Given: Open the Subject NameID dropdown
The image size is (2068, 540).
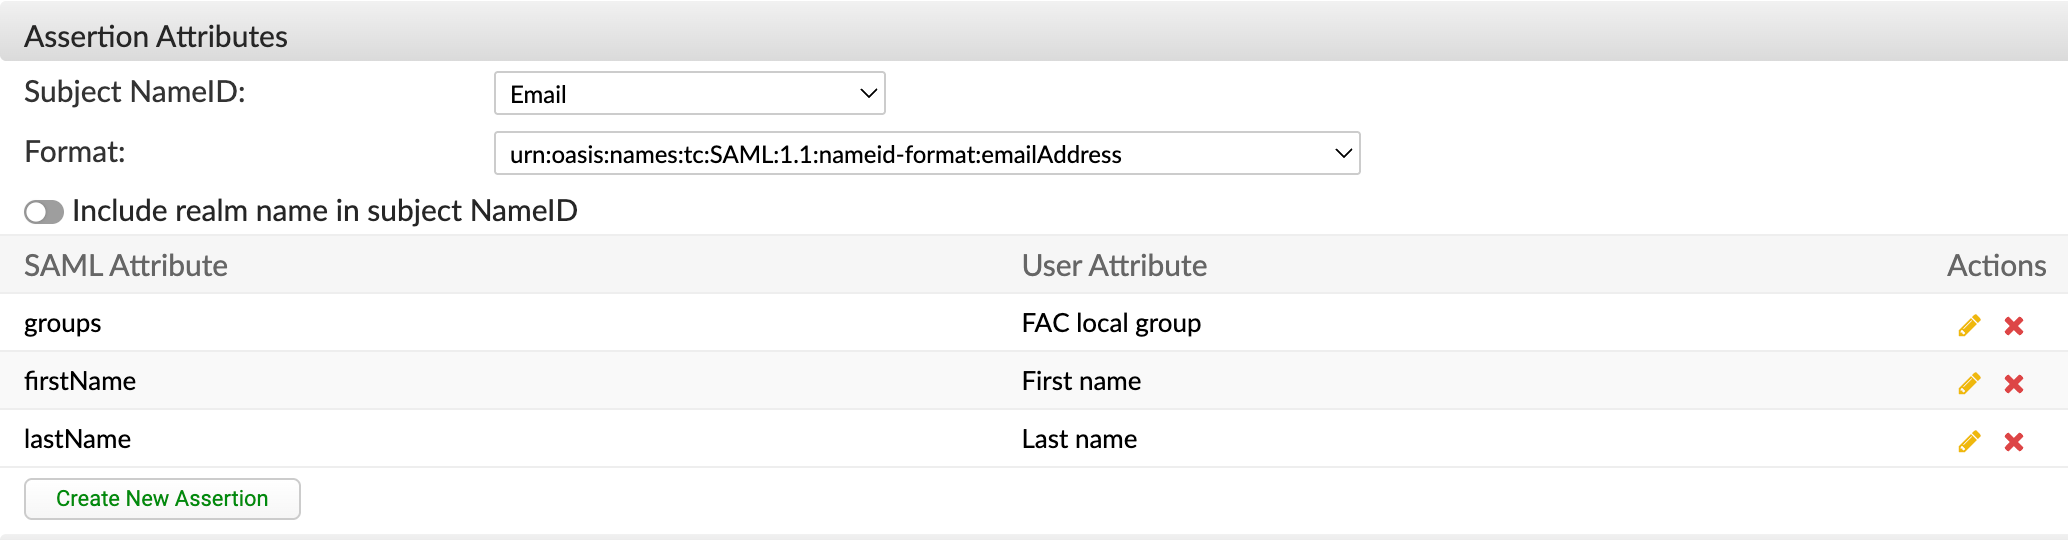Looking at the screenshot, I should coord(689,94).
